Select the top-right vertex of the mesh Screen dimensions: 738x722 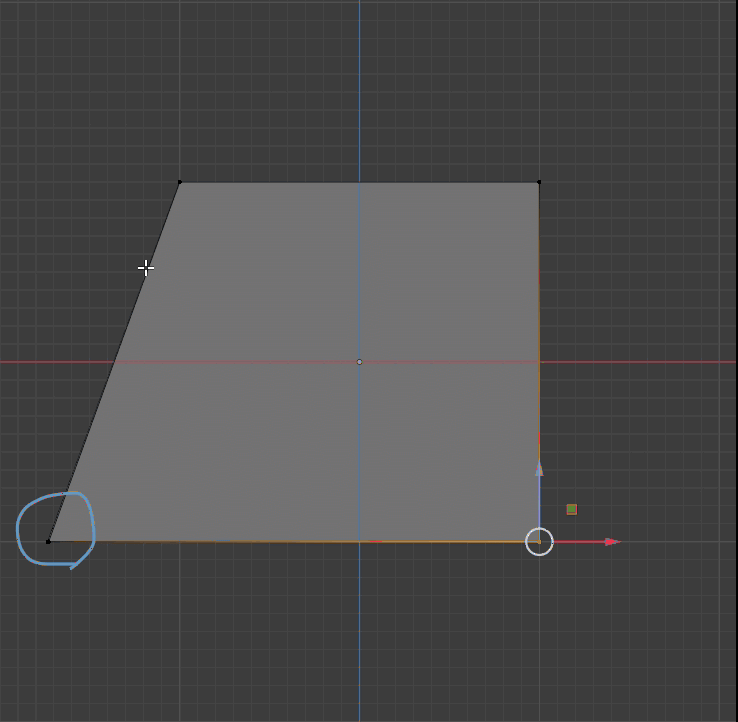539,182
